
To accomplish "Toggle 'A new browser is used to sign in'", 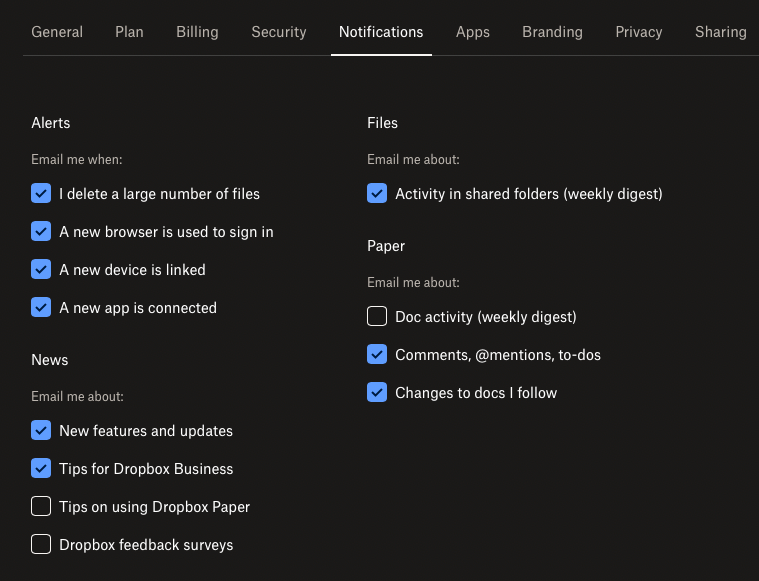I will click(41, 232).
